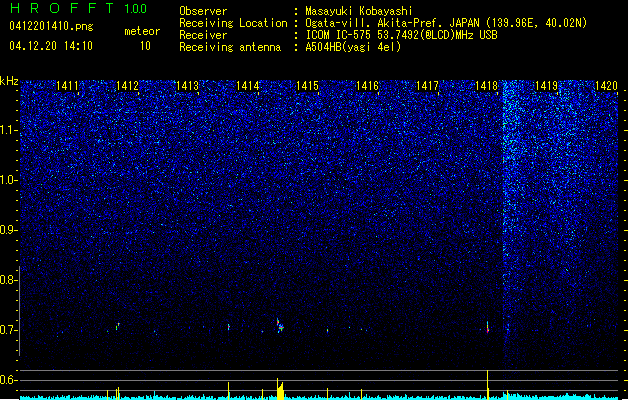Click the 0.7 kHz frequency tick label
Screen dimensions: 629x400
click(8, 330)
